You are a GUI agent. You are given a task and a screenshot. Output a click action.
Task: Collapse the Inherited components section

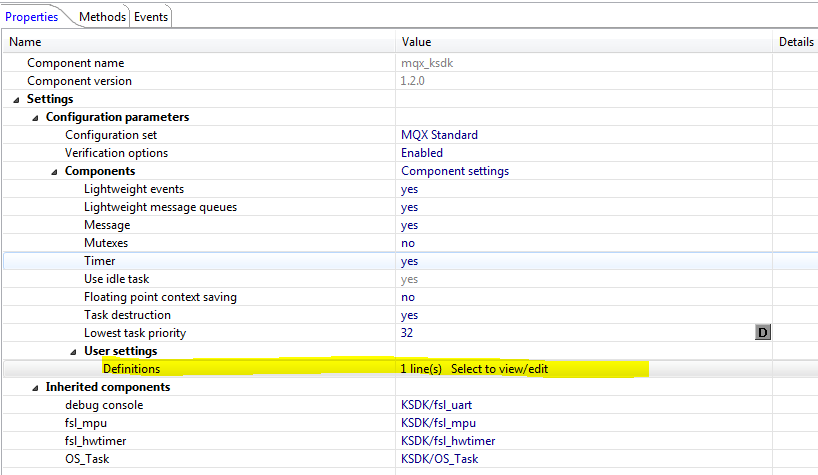tap(36, 387)
